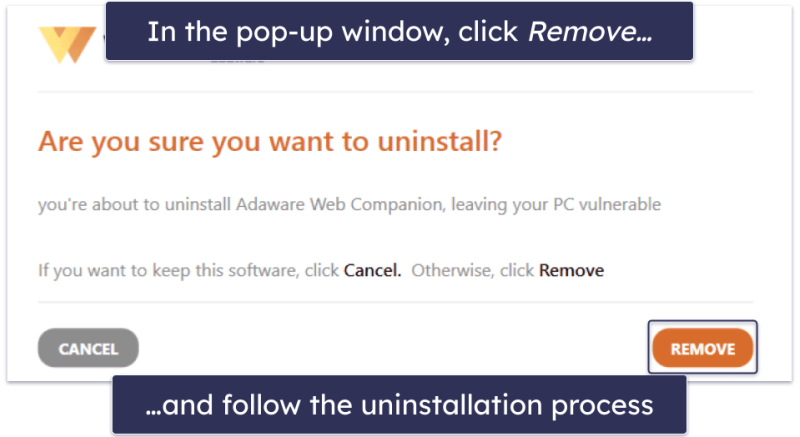Click the yellow-orange Adaware logo icon
800x437 pixels.
[67, 45]
